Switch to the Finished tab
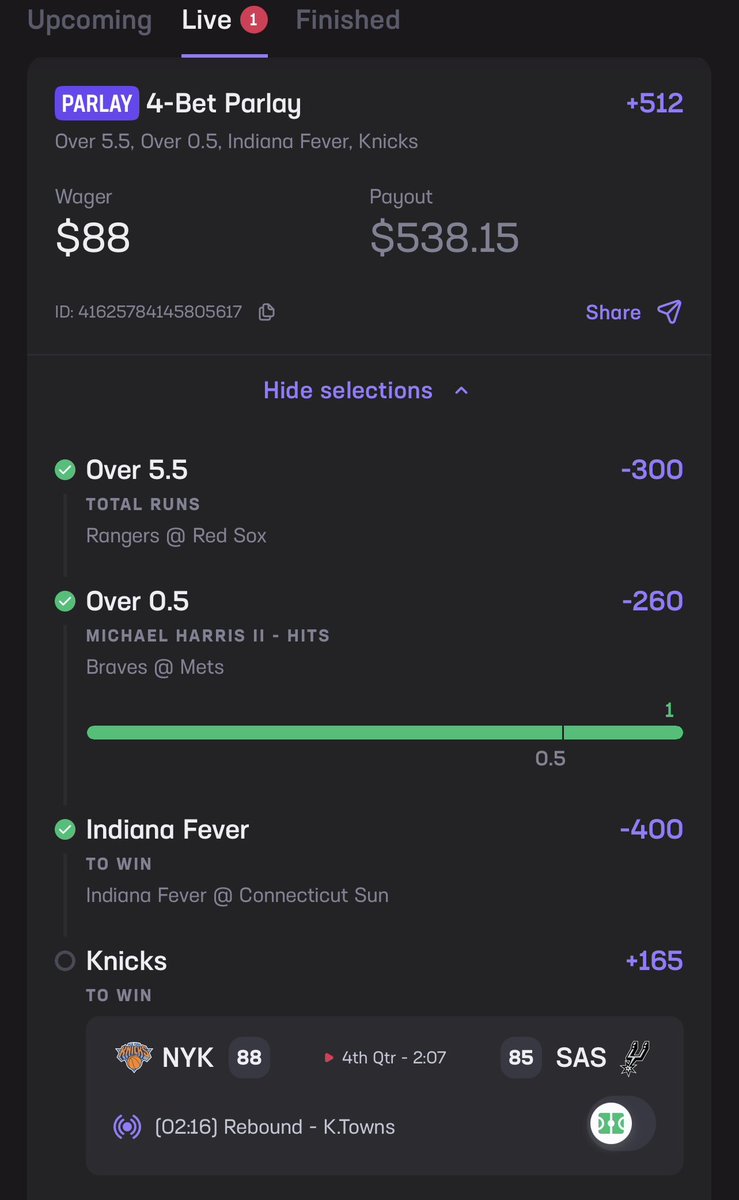 pos(348,20)
